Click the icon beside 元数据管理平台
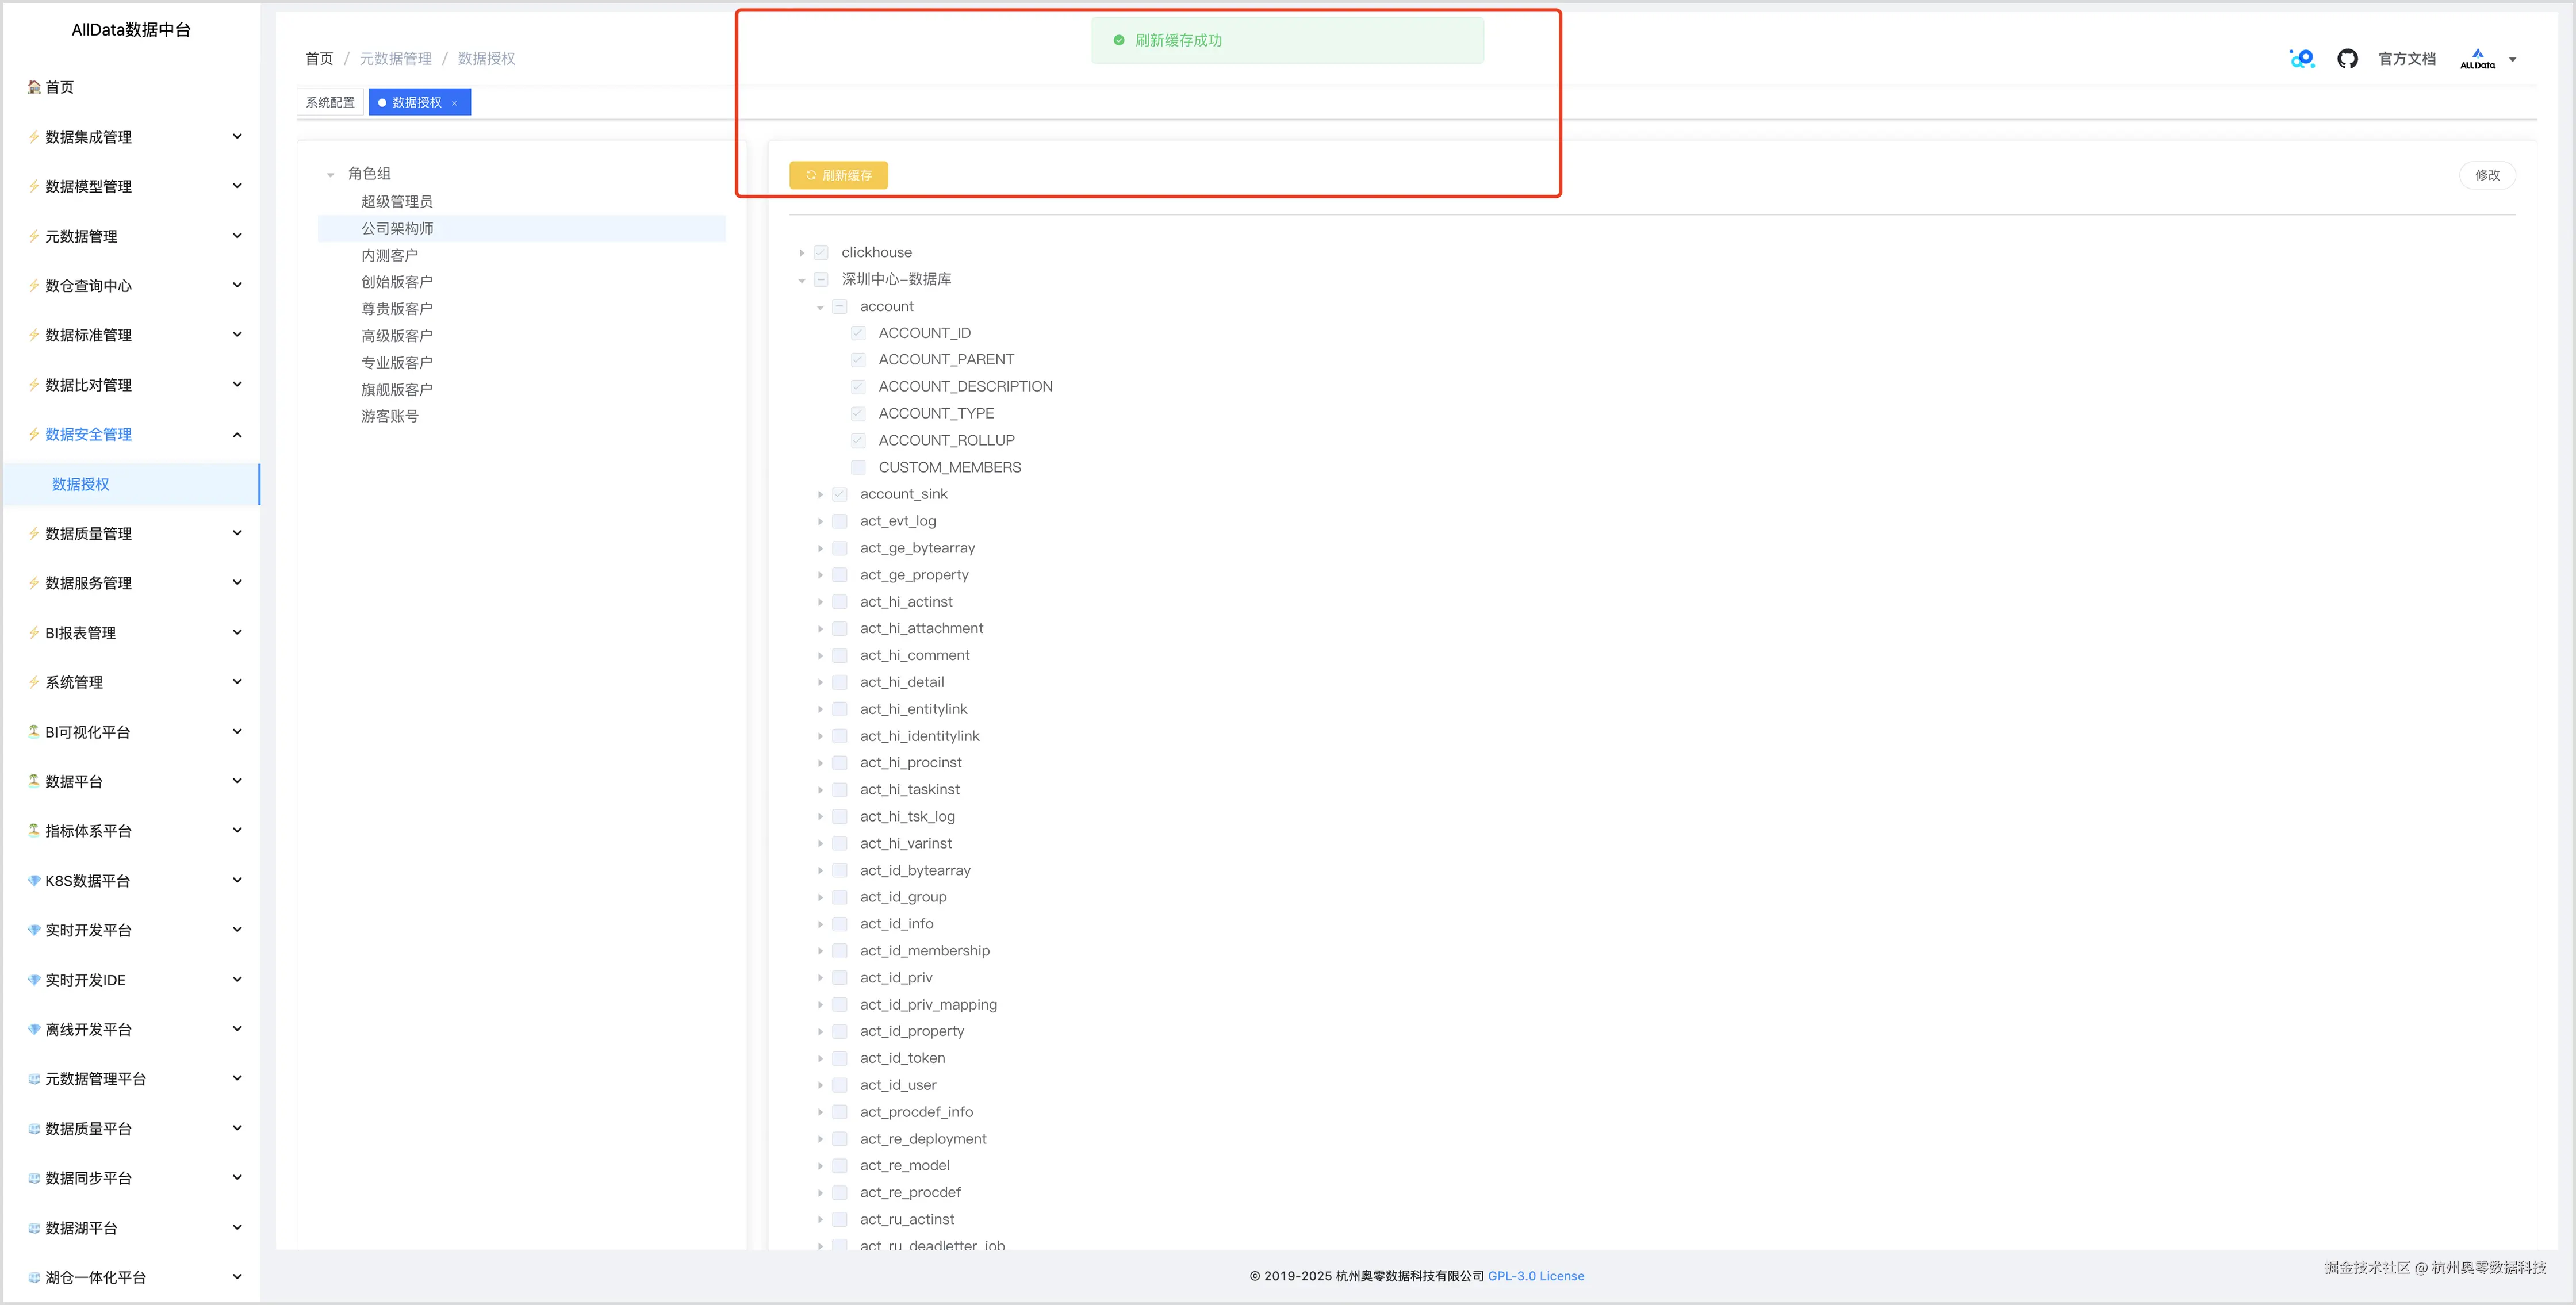 [x=34, y=1078]
